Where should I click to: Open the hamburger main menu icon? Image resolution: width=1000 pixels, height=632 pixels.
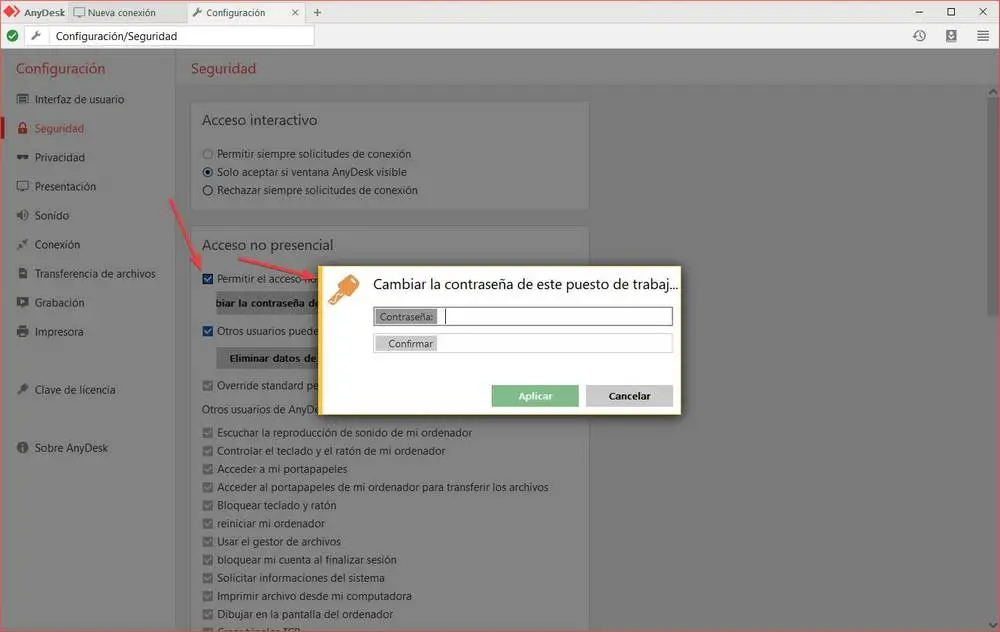[x=983, y=36]
